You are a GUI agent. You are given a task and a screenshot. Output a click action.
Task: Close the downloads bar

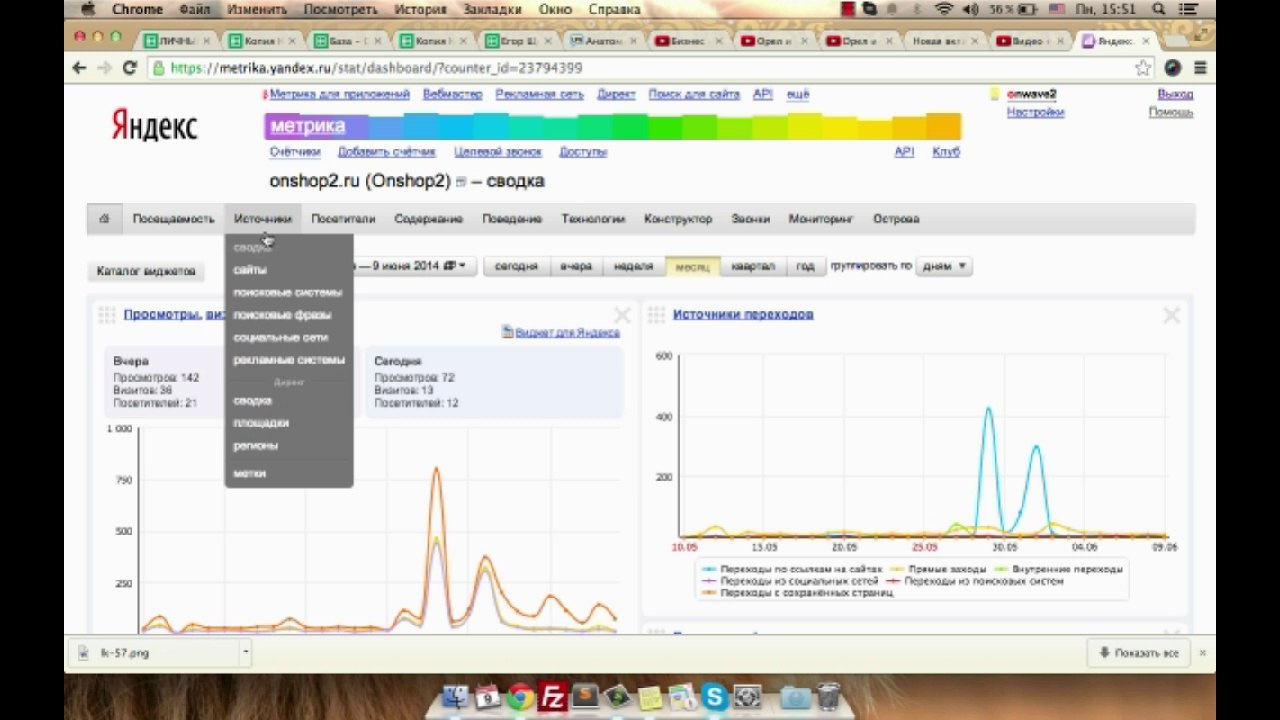pyautogui.click(x=1202, y=653)
